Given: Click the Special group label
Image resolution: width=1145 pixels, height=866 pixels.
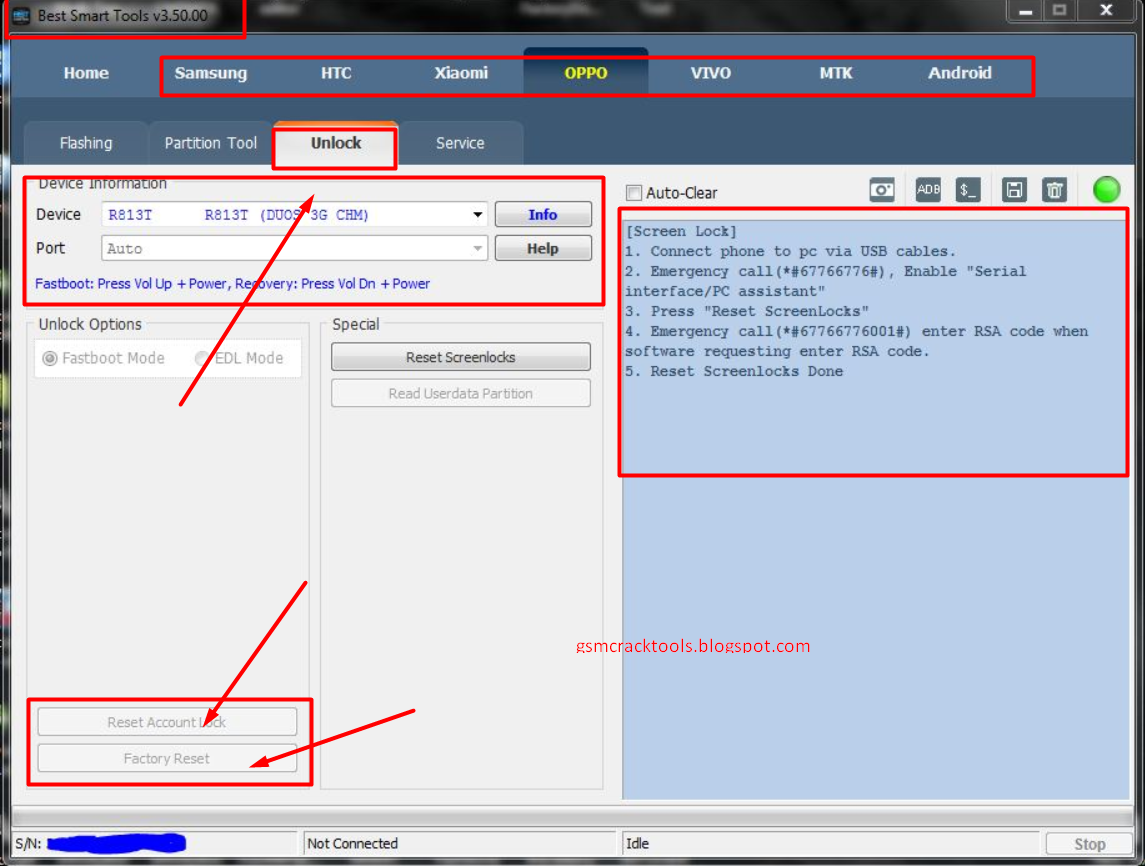Looking at the screenshot, I should [356, 324].
